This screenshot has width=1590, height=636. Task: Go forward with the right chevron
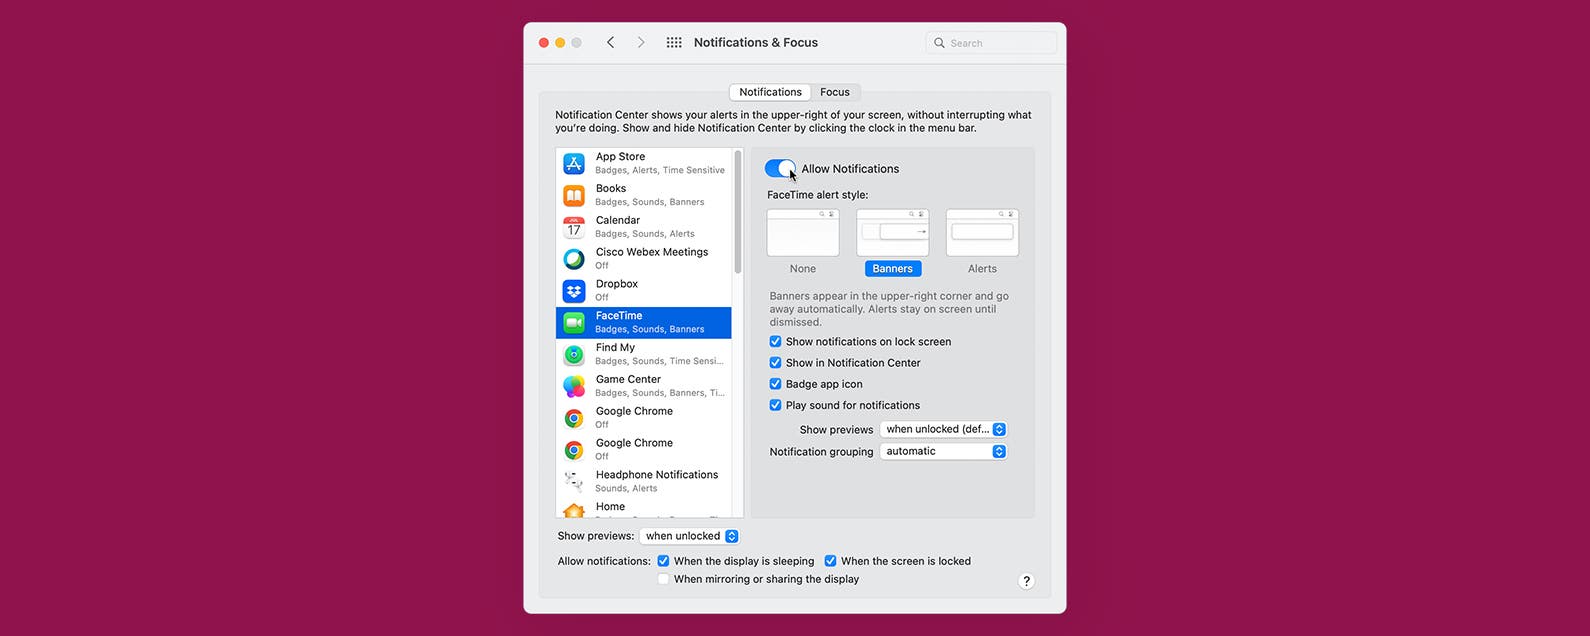point(641,42)
